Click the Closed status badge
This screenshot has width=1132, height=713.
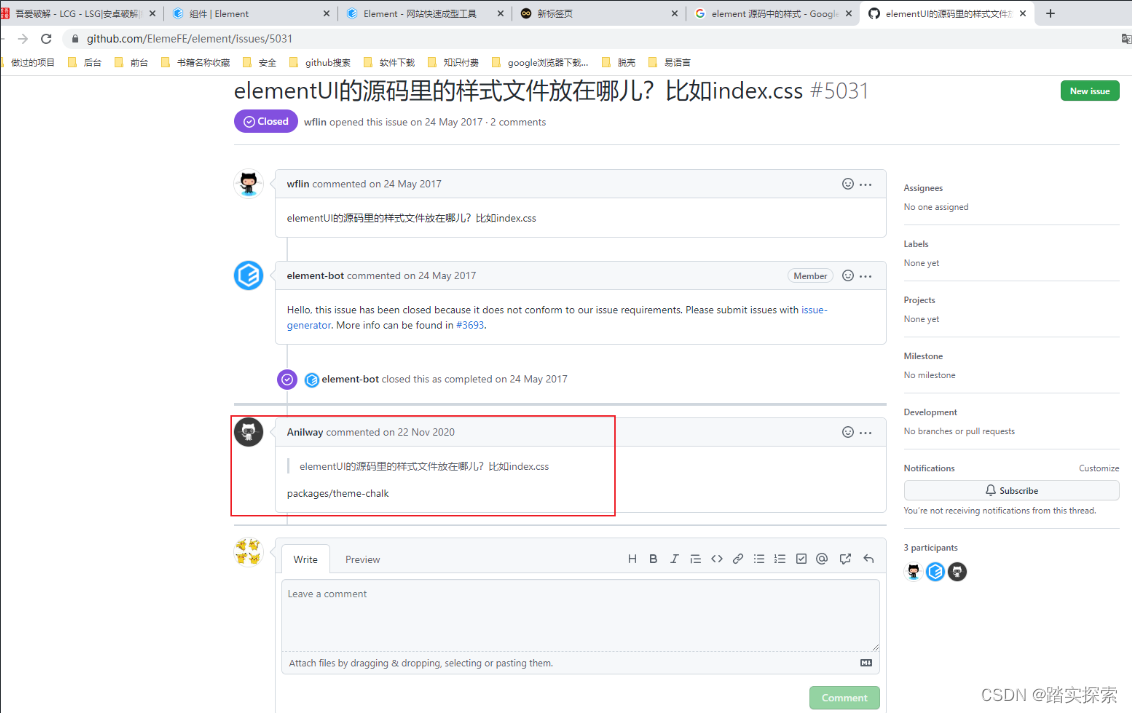tap(266, 121)
